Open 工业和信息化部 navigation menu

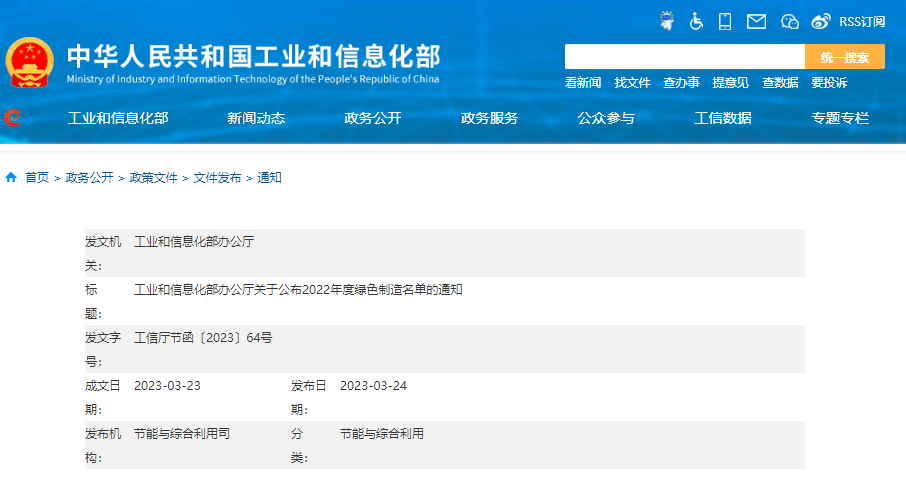click(118, 118)
